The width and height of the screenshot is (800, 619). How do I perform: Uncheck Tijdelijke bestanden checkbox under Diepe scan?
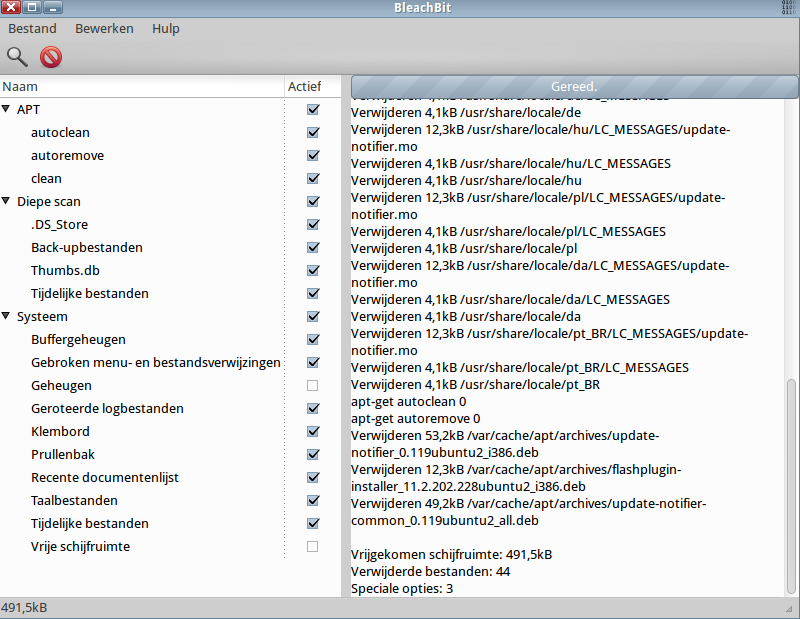pyautogui.click(x=313, y=293)
